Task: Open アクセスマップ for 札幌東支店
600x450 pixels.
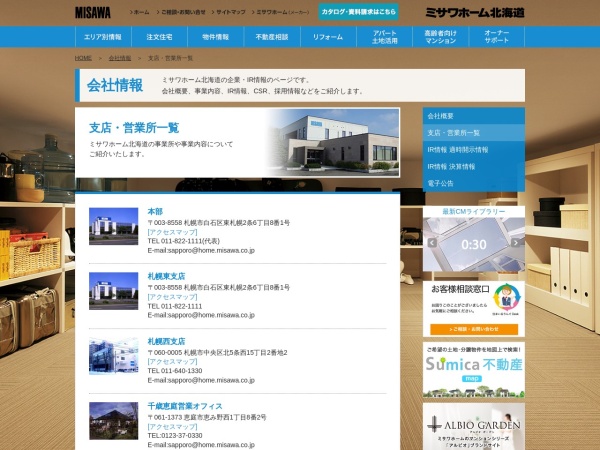Action: point(173,297)
